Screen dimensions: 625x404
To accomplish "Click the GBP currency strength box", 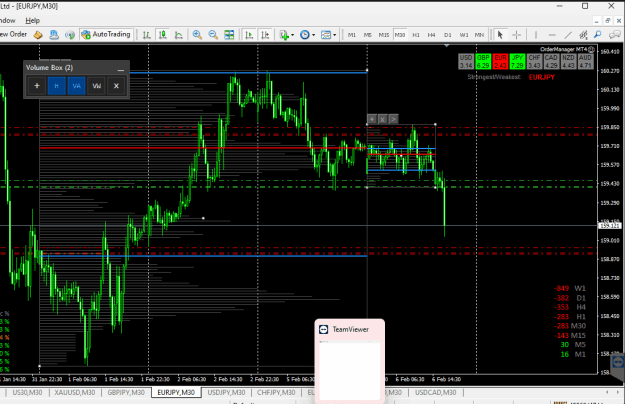I will (x=483, y=61).
